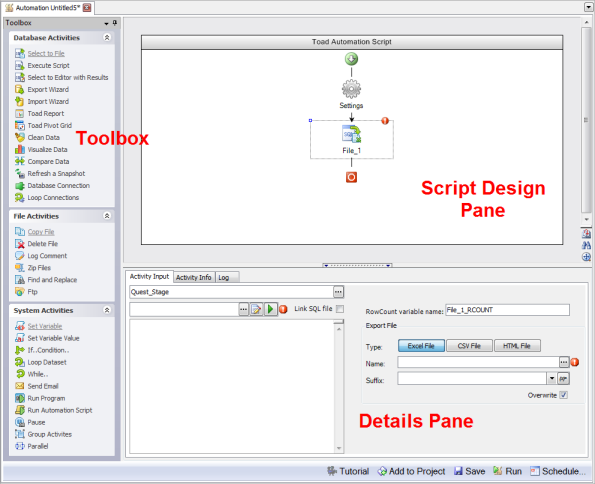Select the Database Connection icon
595x484 pixels.
(x=20, y=186)
